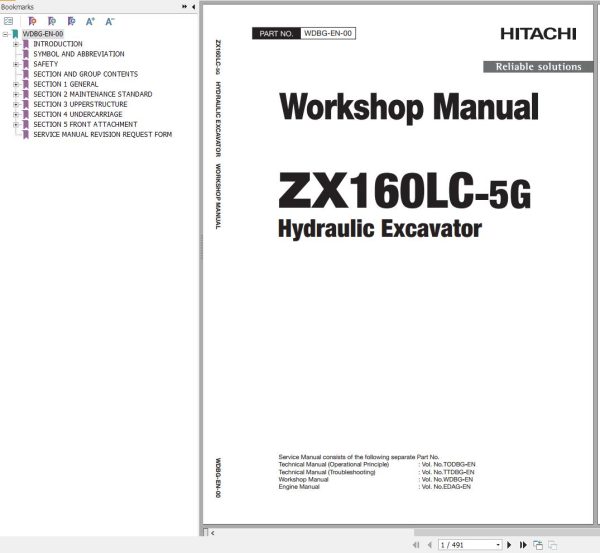600x553 pixels.
Task: Click Technical Manual (Troubleshooting) line
Action: [x=327, y=472]
